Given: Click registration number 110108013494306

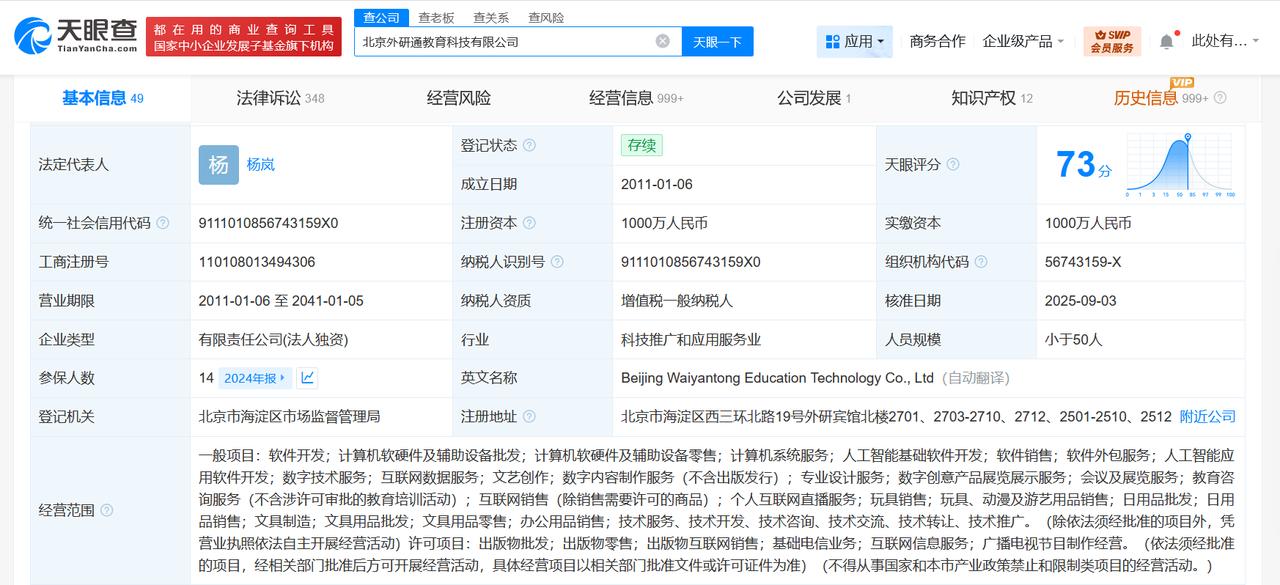Looking at the screenshot, I should 257,262.
